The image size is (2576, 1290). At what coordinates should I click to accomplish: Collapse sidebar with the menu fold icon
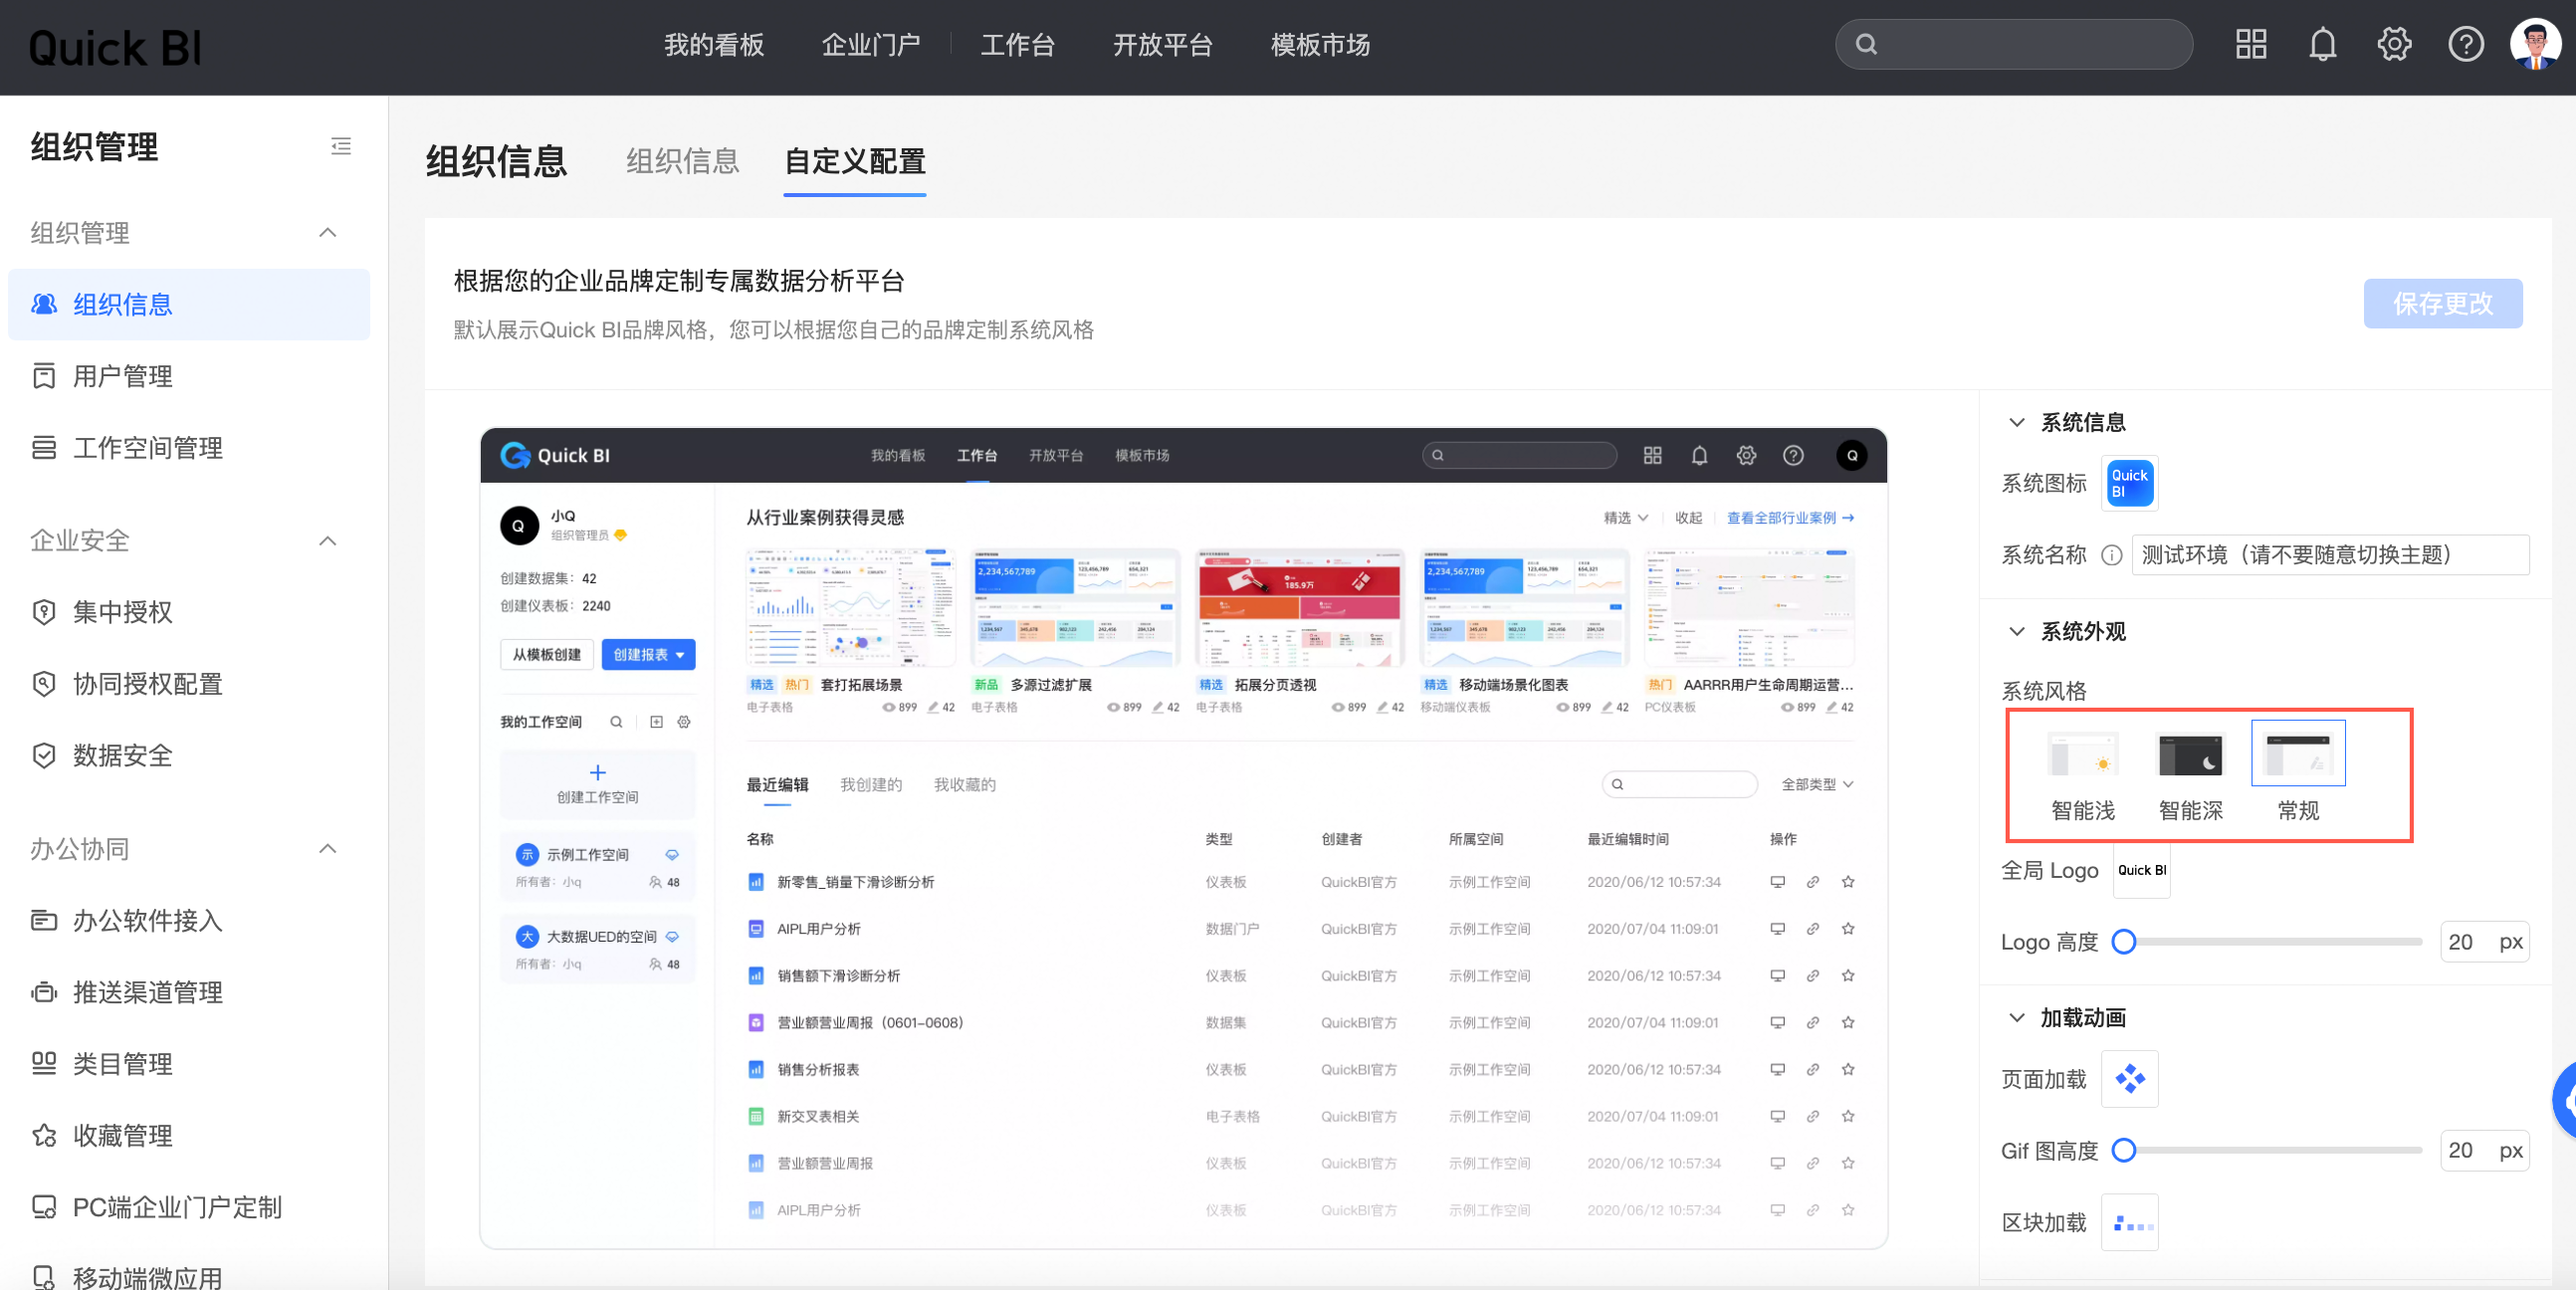[341, 147]
